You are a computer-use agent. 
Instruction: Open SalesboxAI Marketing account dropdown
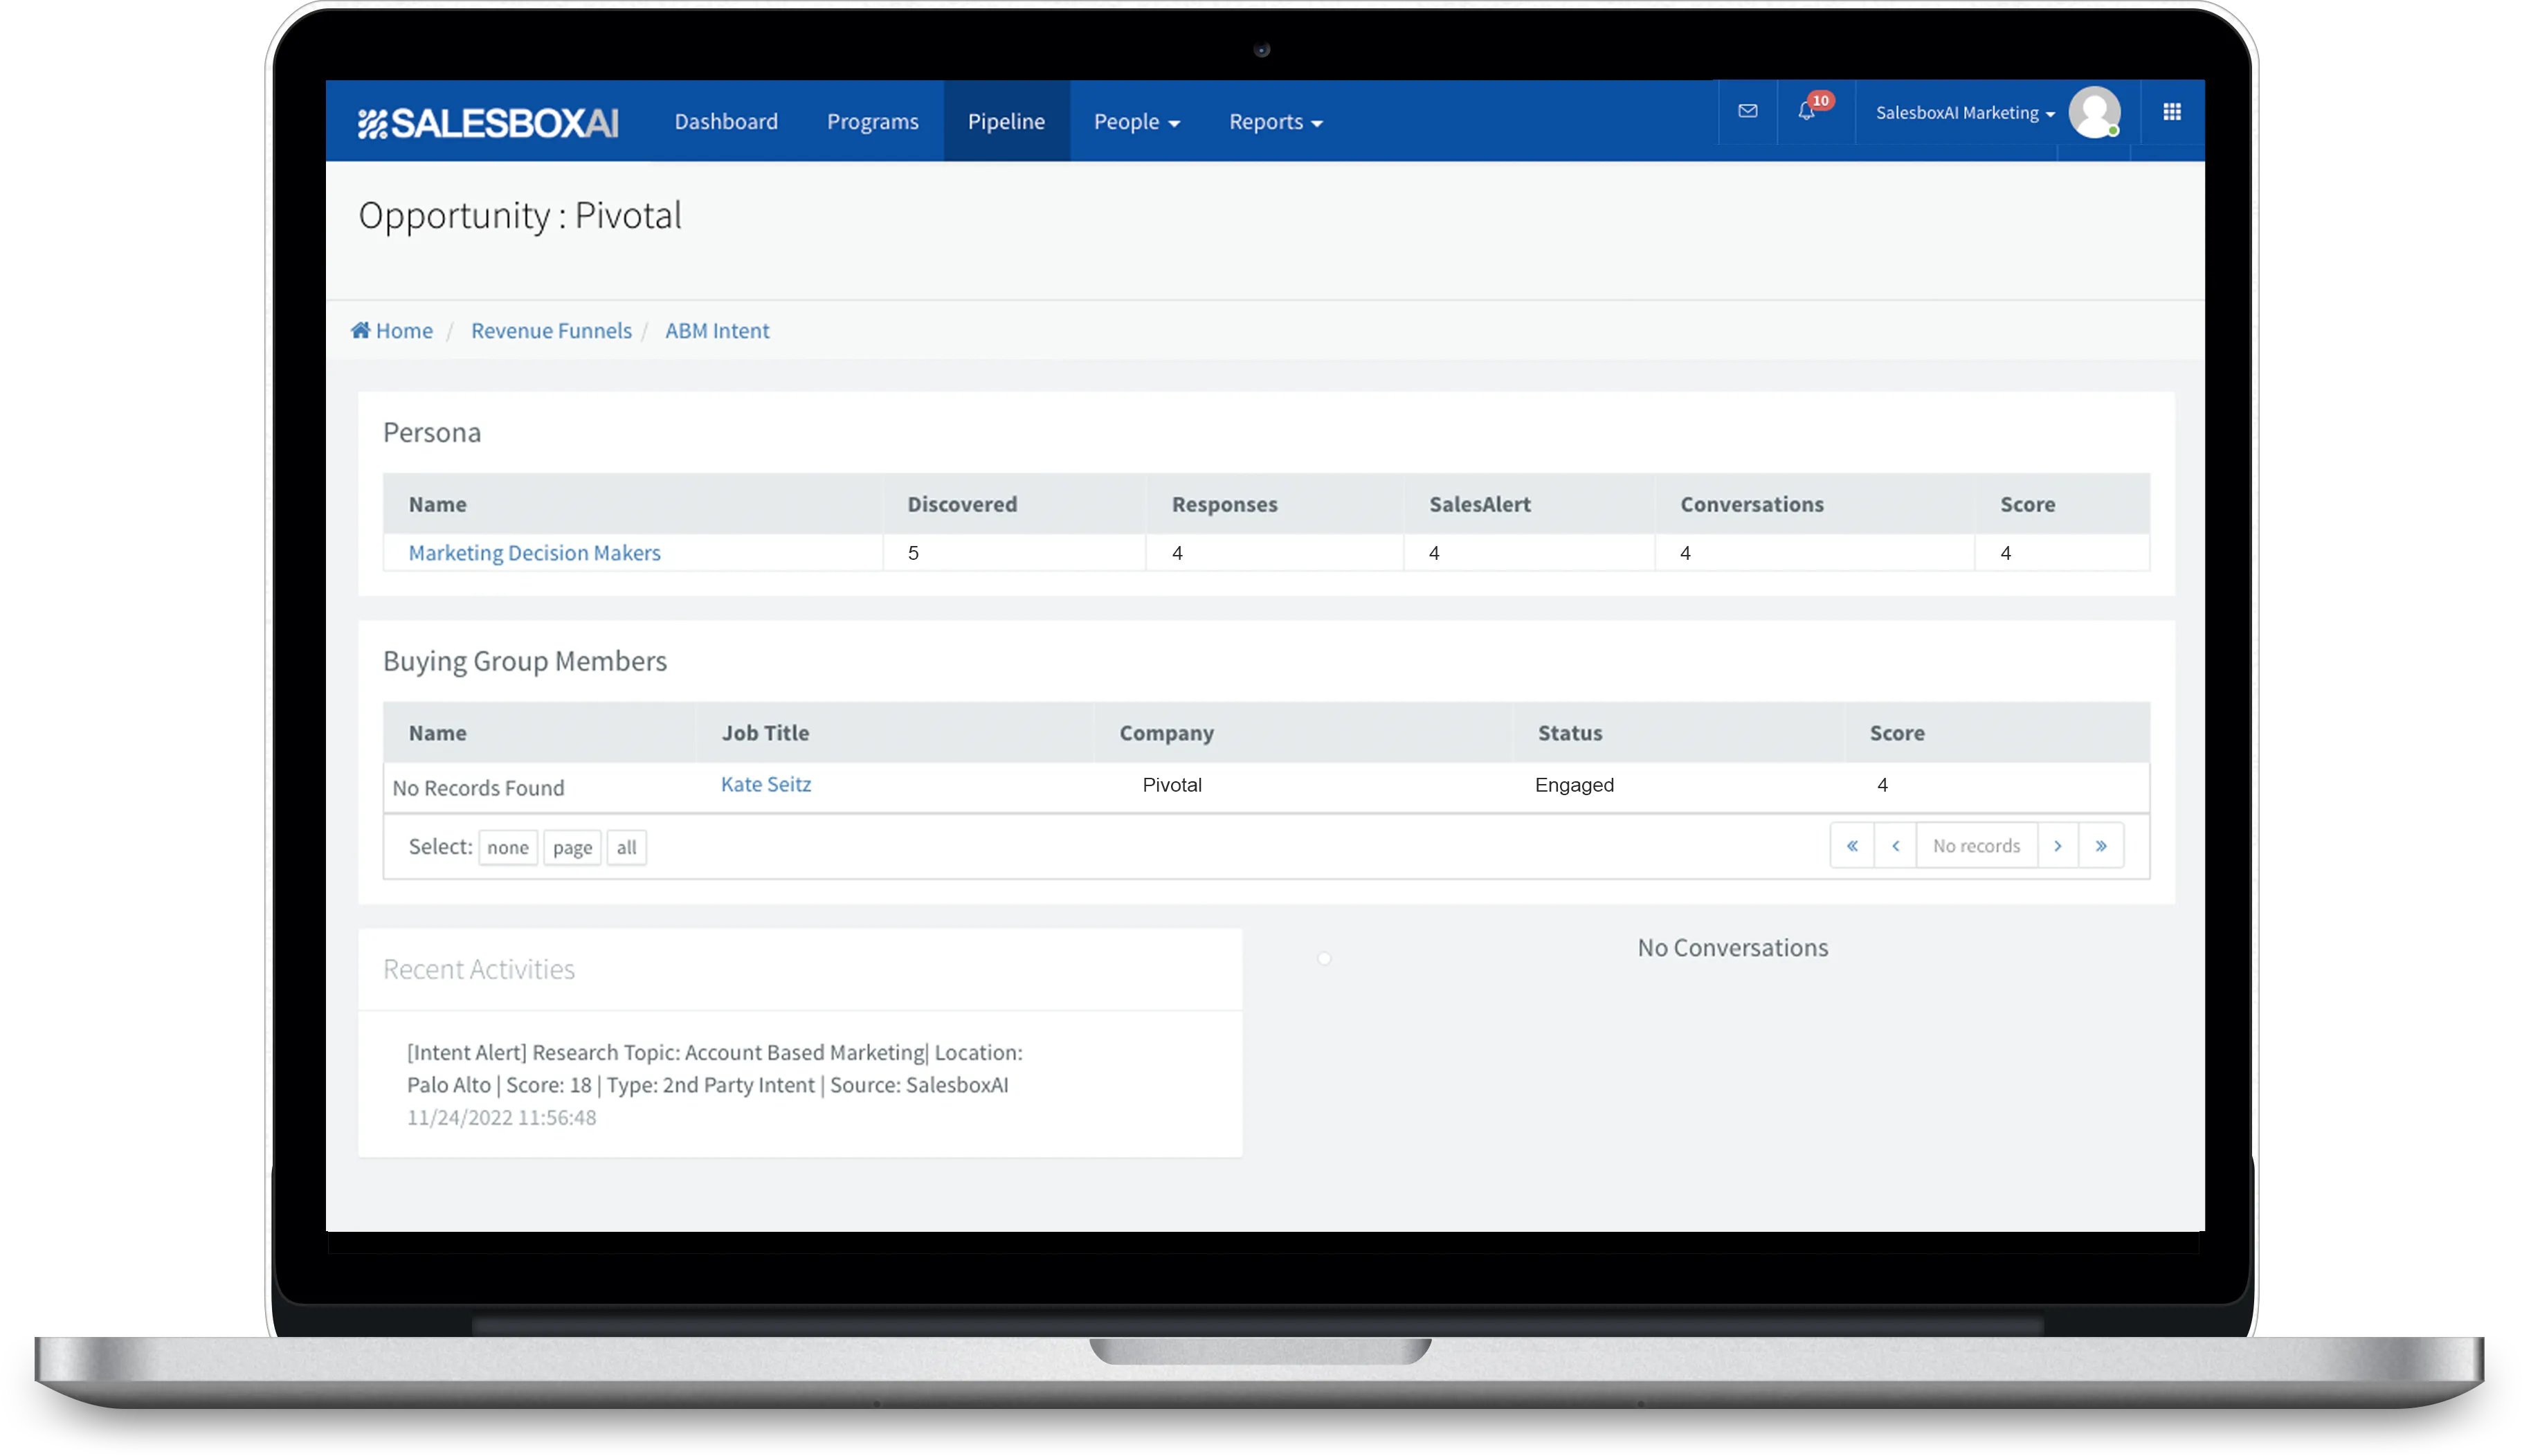pos(1964,113)
